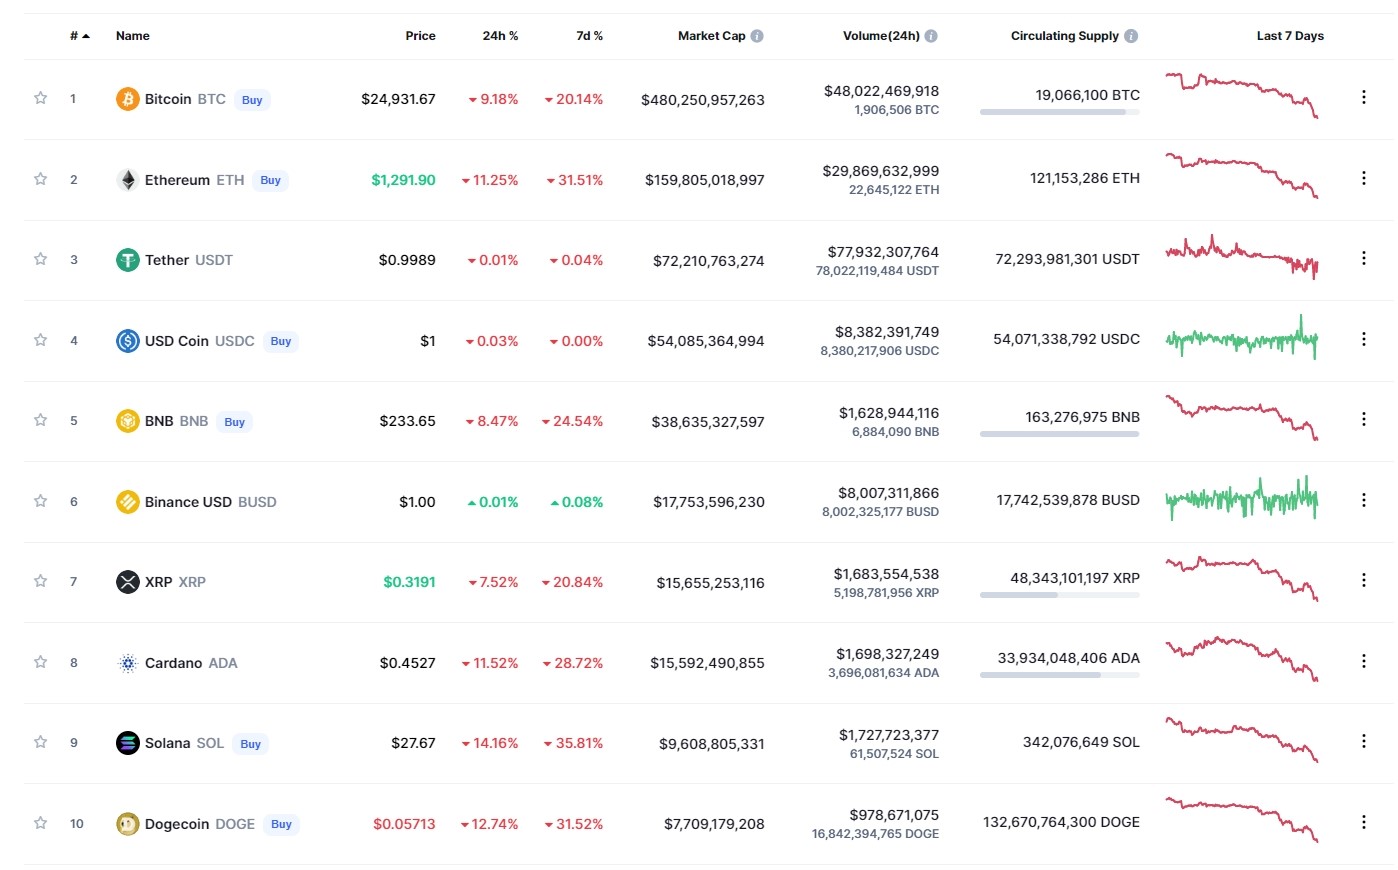This screenshot has width=1398, height=870.
Task: Sort by Circulating Supply column header
Action: point(1064,36)
